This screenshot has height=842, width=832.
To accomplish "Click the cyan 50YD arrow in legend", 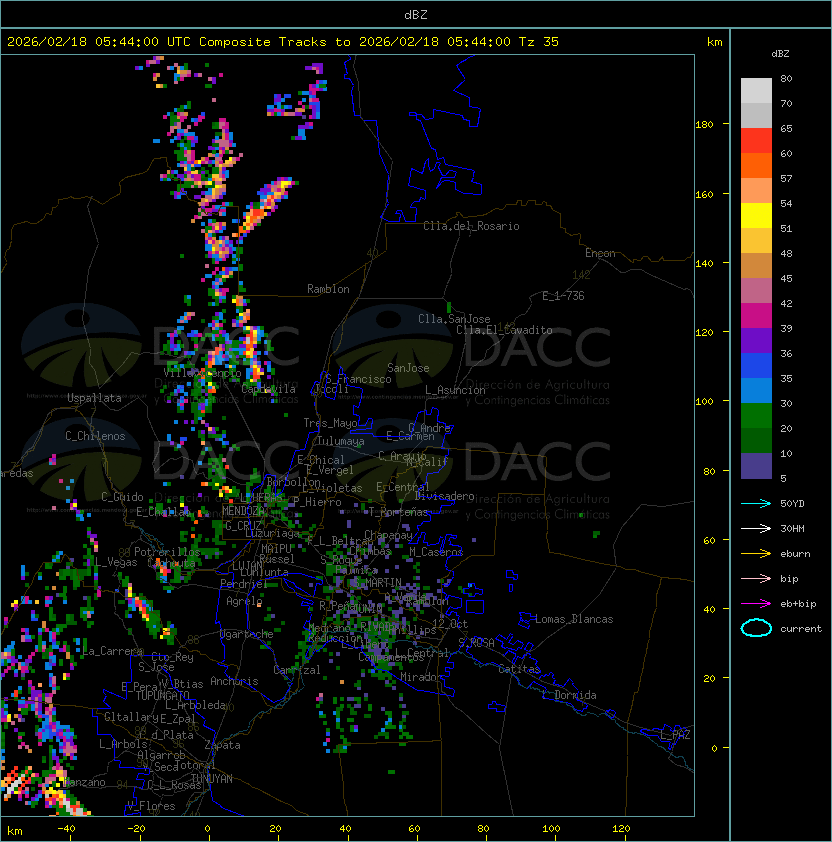I will pos(756,504).
